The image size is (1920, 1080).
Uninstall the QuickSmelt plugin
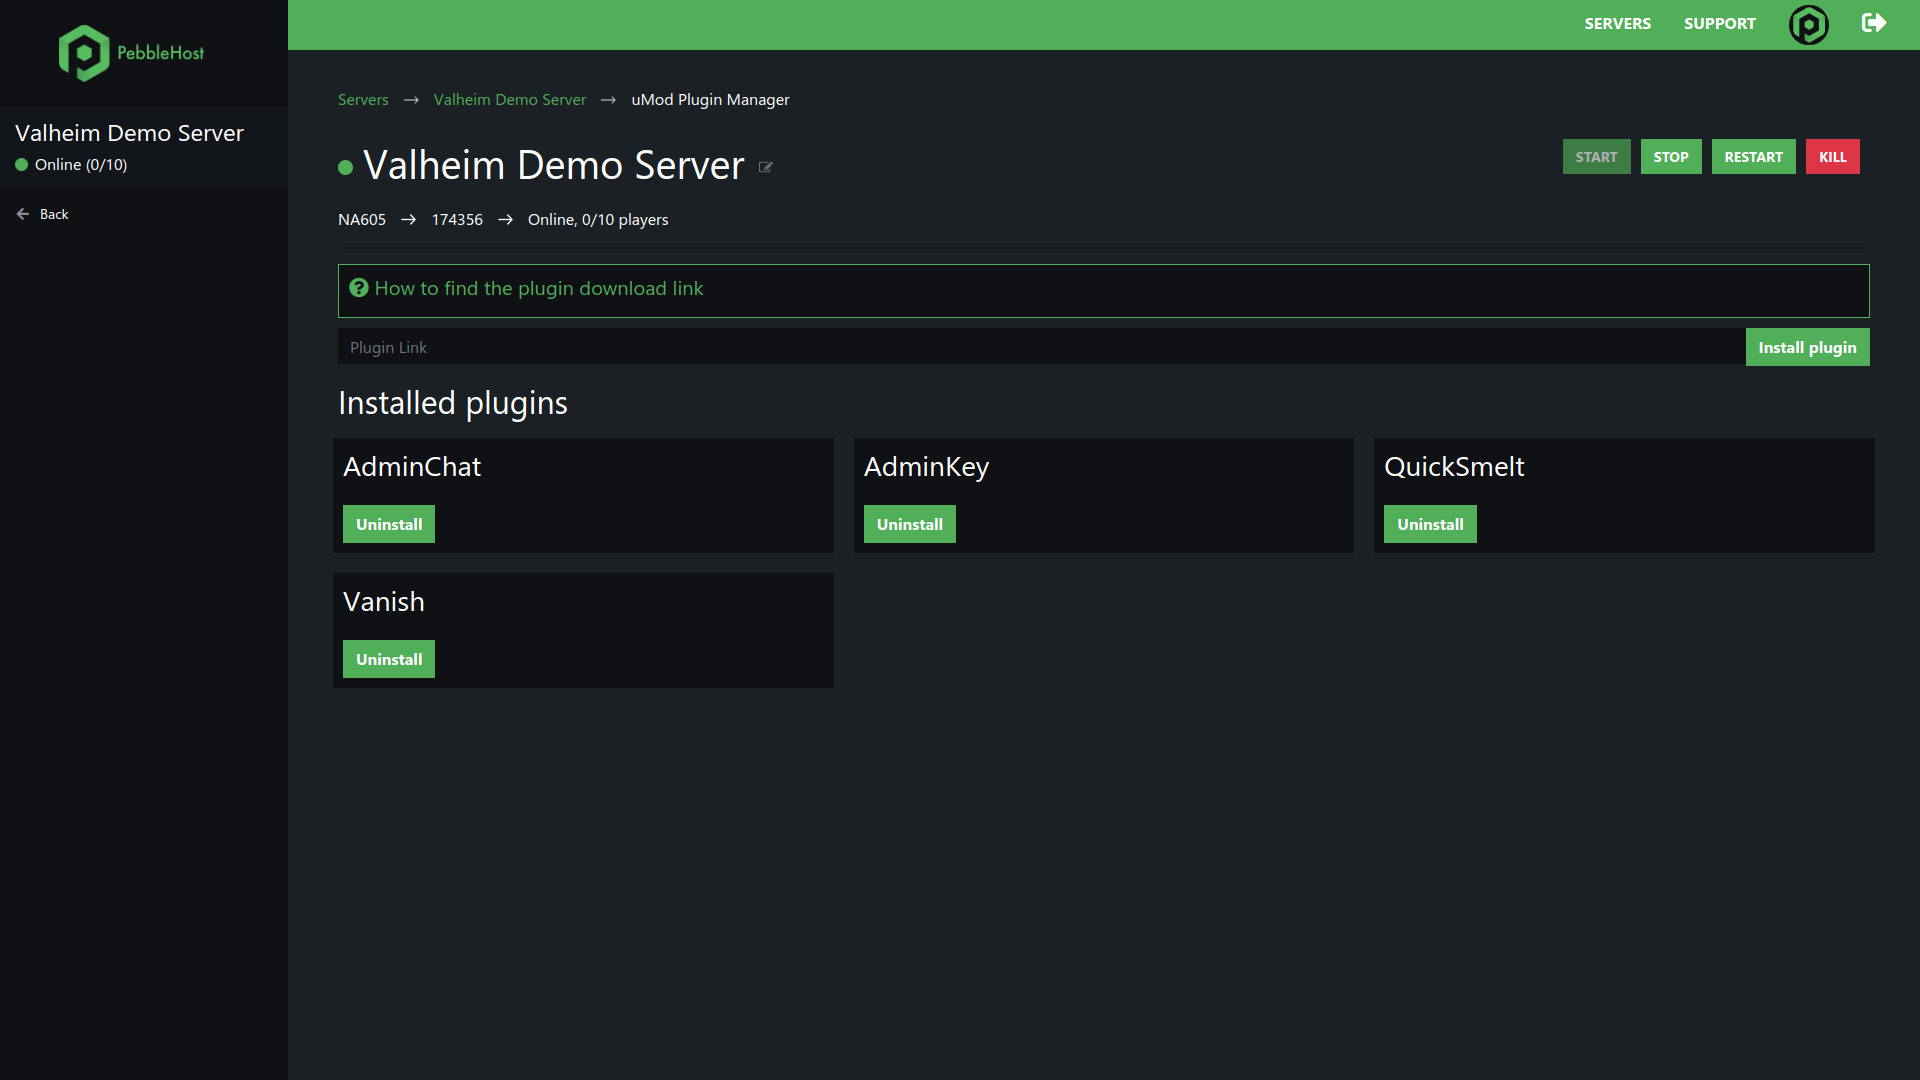(1430, 524)
